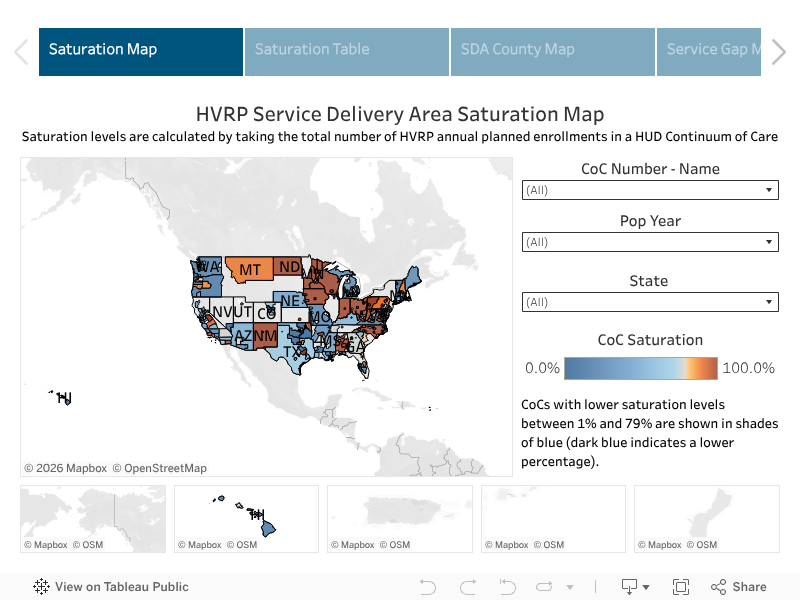Click the Refresh/Replay icon in toolbar
Viewport: 800px width, 600px height.
[x=544, y=587]
